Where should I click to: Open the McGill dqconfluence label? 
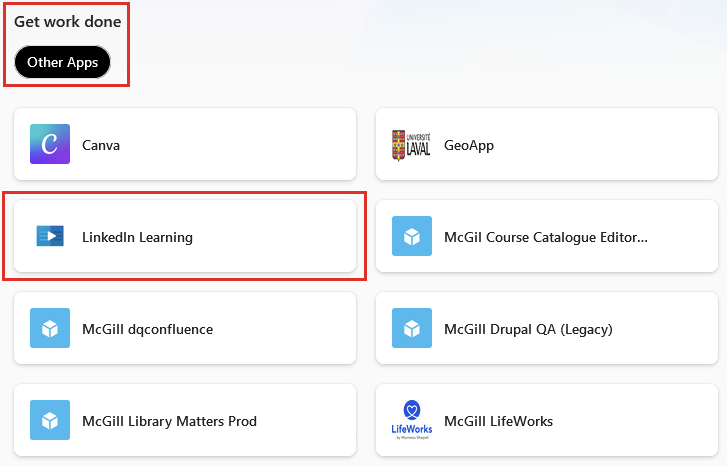pyautogui.click(x=147, y=329)
